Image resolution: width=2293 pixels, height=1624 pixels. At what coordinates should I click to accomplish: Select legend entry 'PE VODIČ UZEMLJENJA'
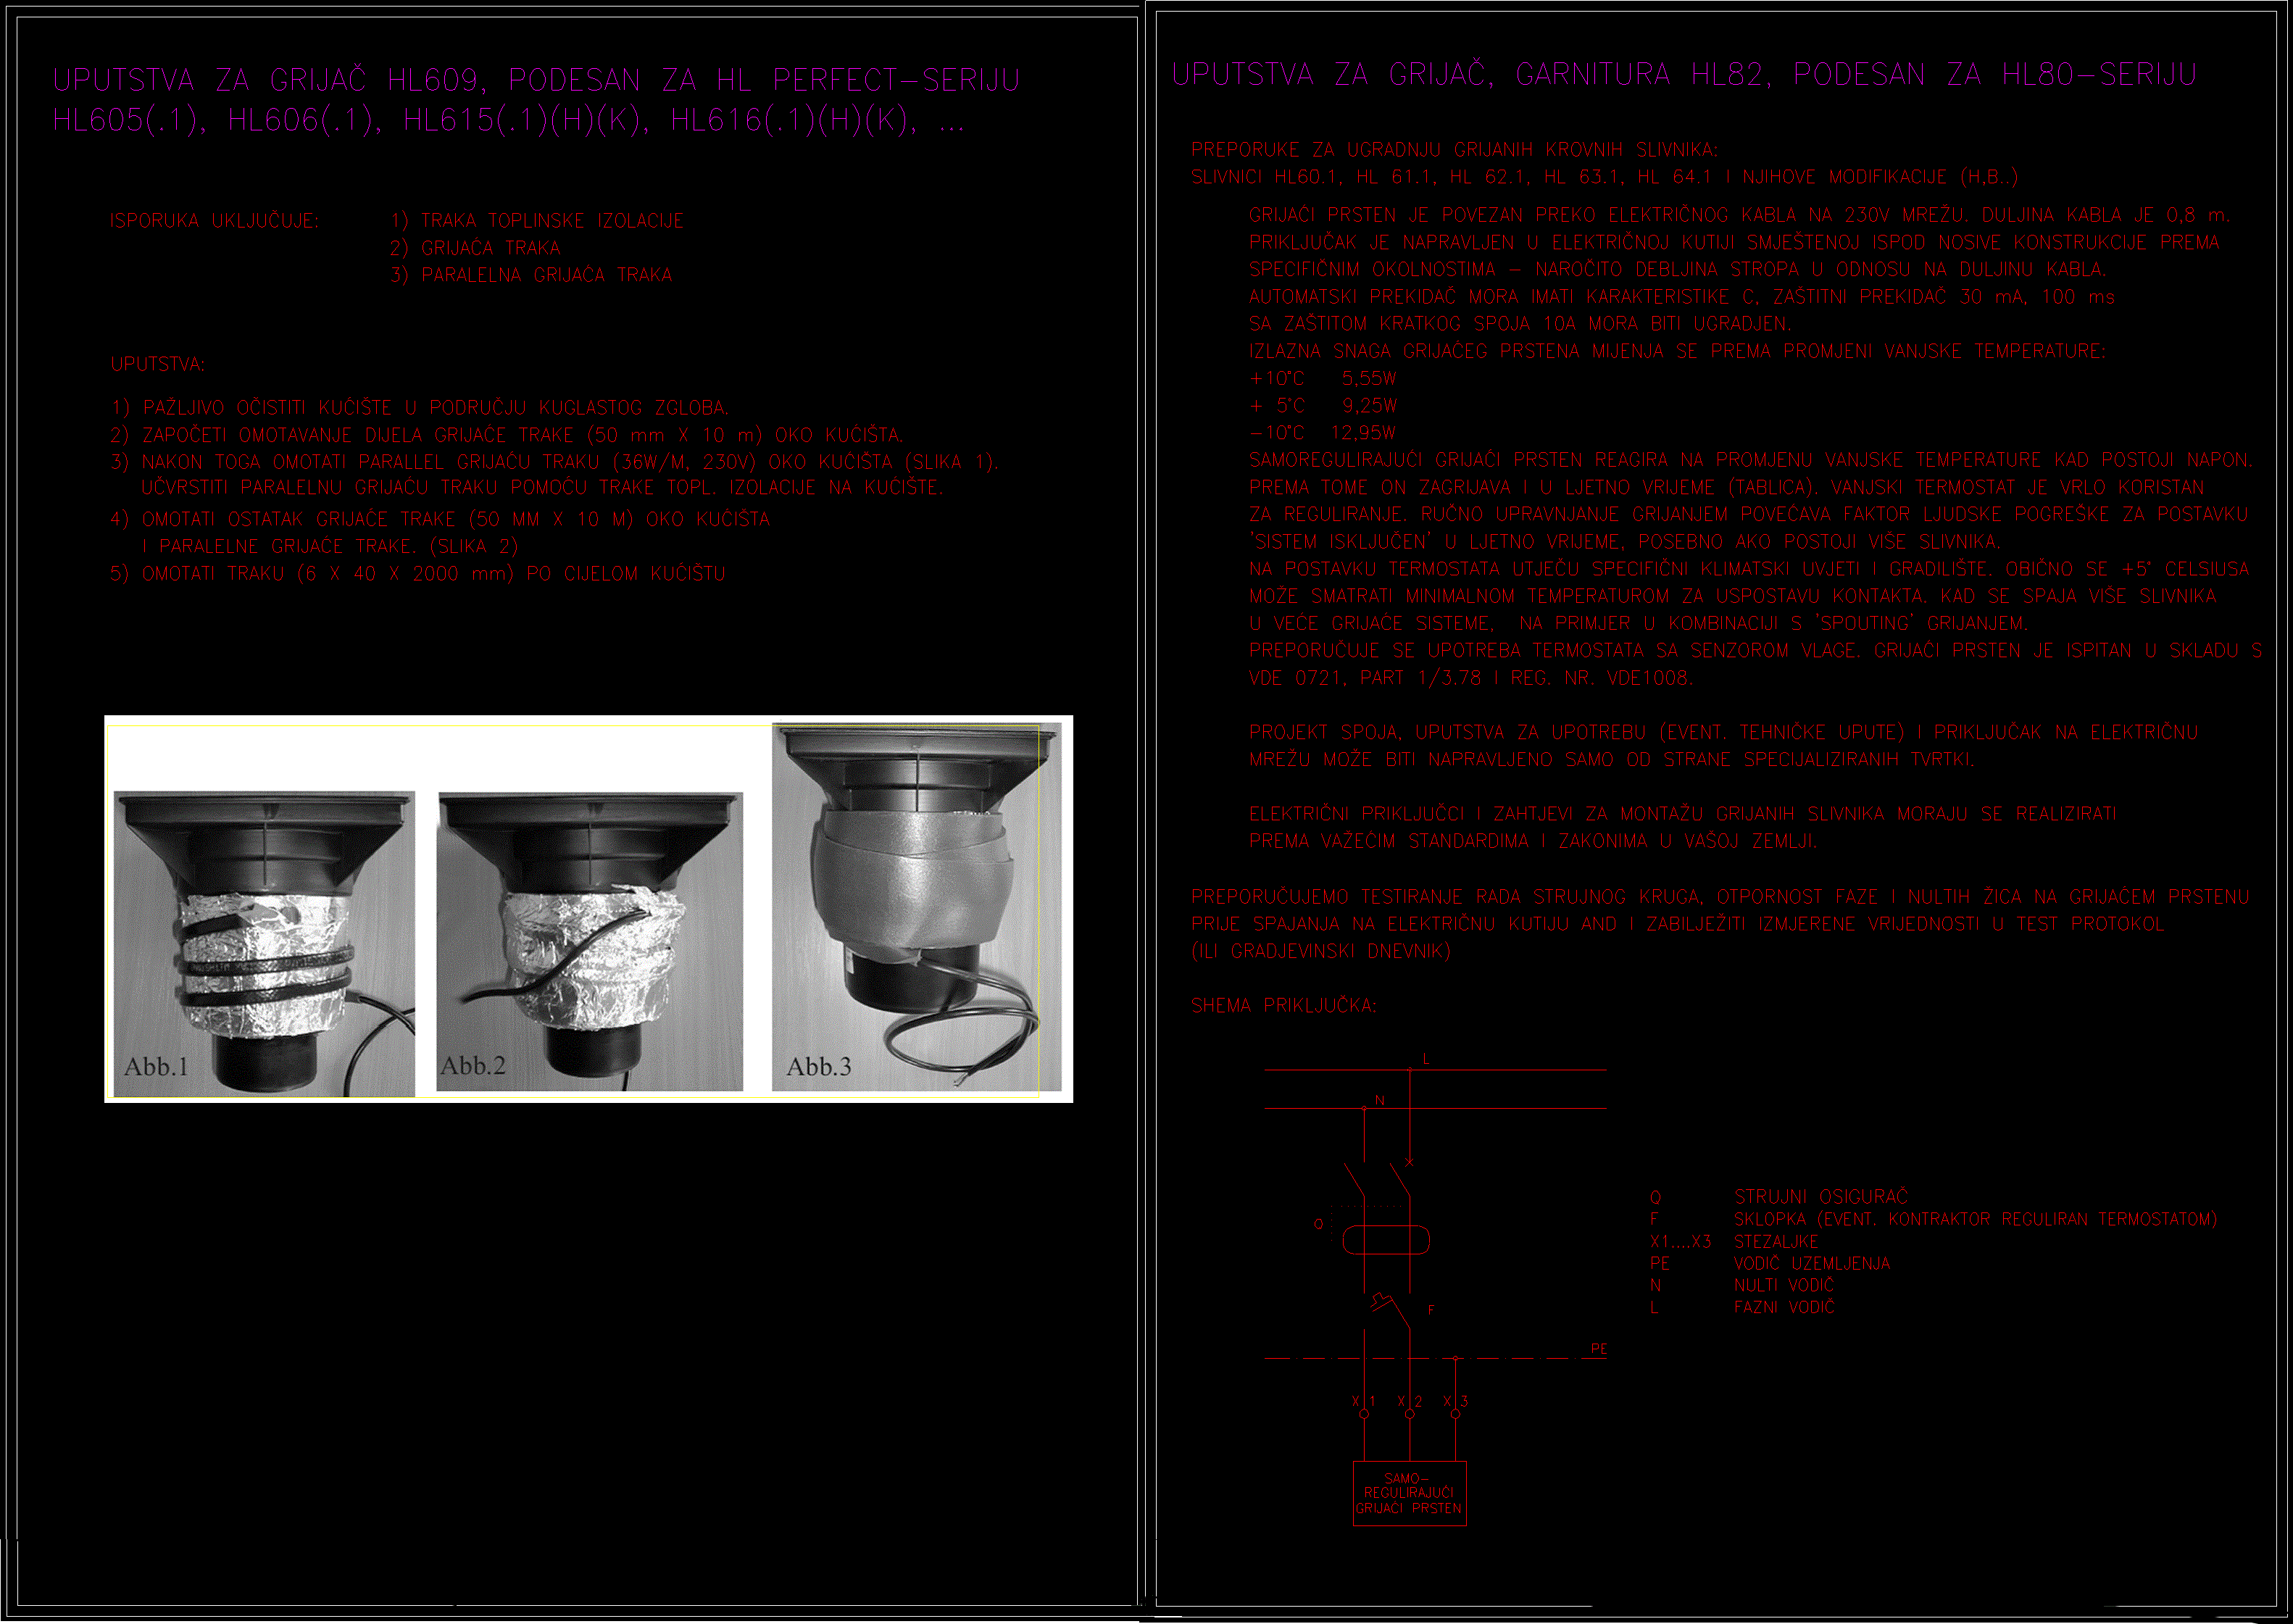(1770, 1263)
